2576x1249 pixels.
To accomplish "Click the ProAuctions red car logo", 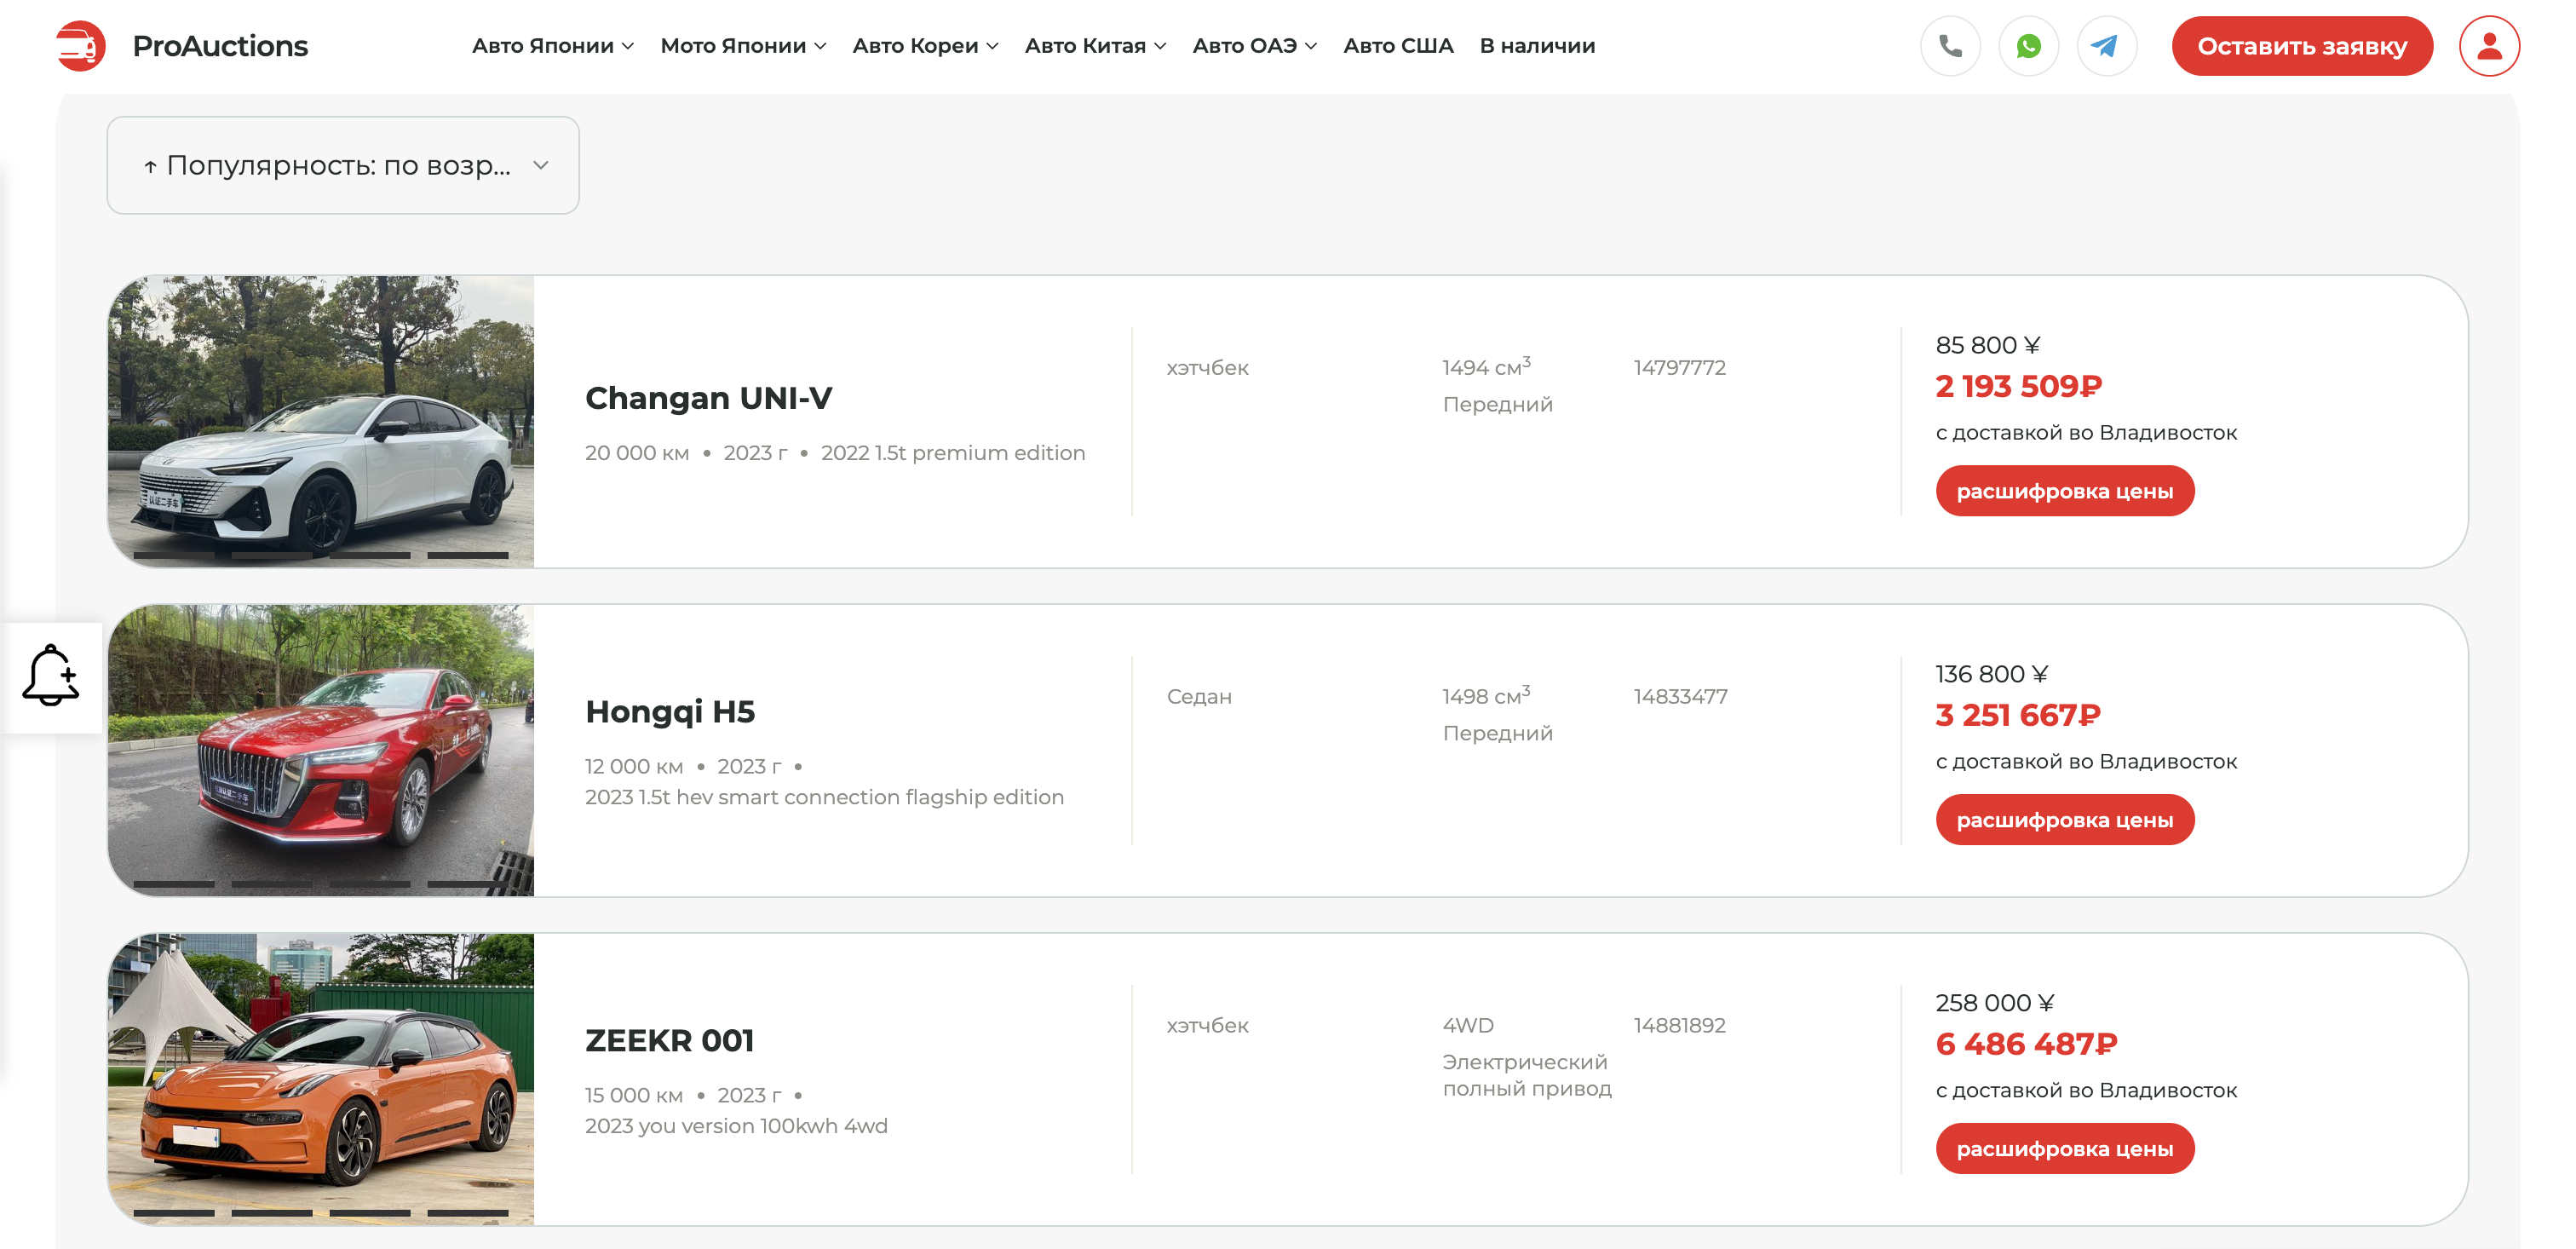I will tap(81, 46).
